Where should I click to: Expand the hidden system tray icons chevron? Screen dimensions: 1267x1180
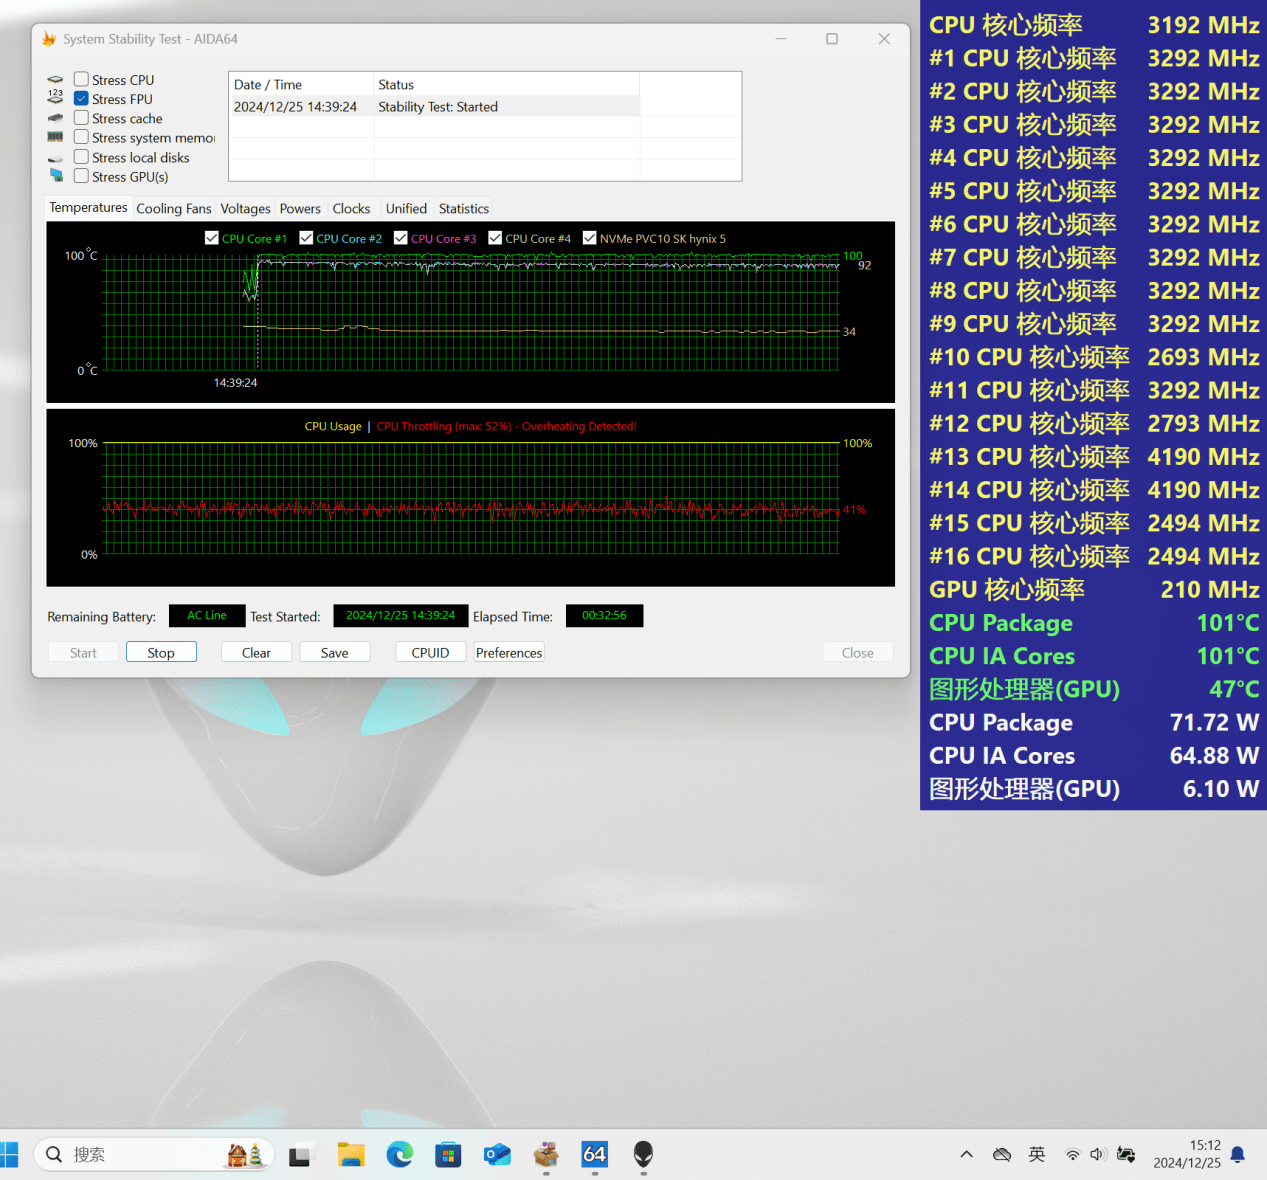pos(966,1155)
